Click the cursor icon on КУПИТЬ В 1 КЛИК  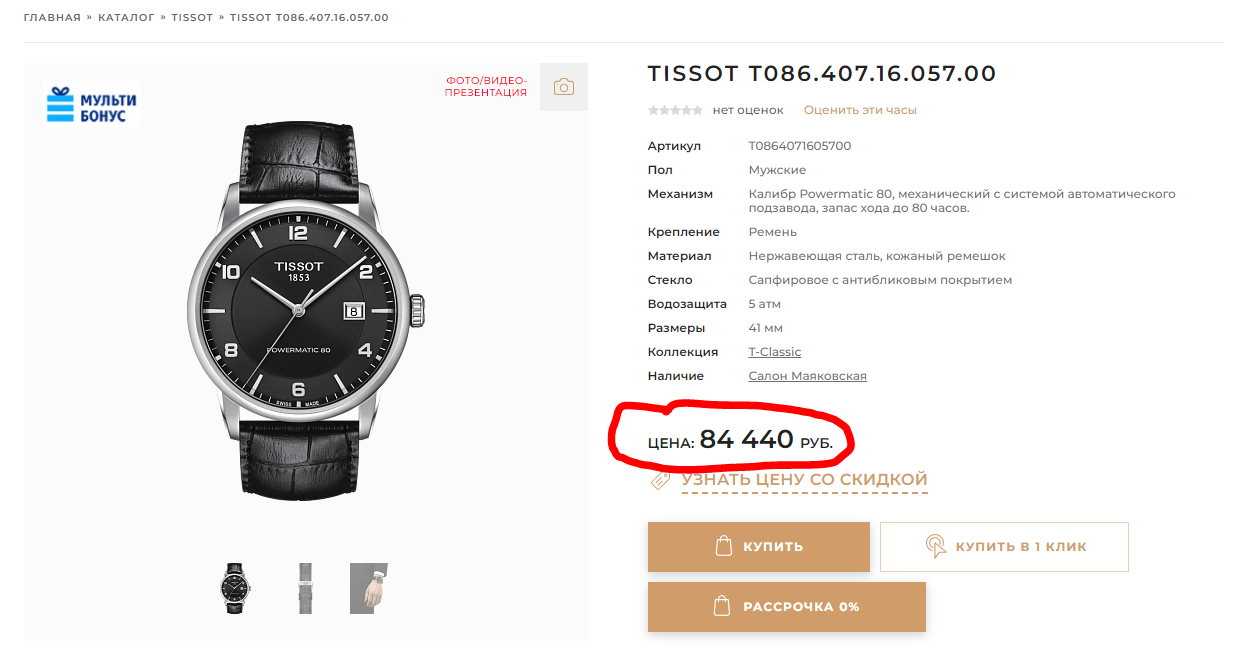point(935,546)
